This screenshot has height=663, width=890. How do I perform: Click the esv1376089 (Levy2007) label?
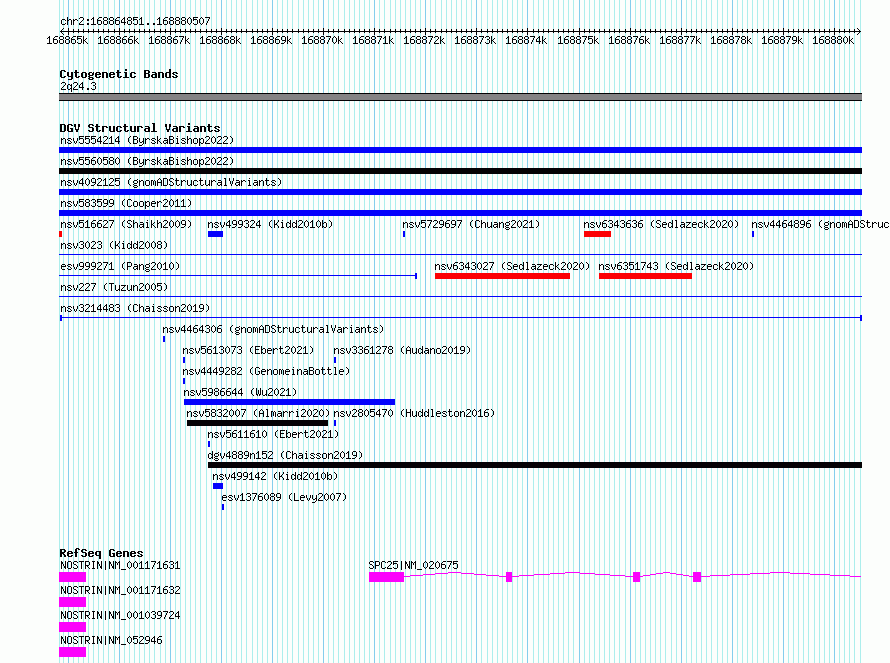coord(284,497)
